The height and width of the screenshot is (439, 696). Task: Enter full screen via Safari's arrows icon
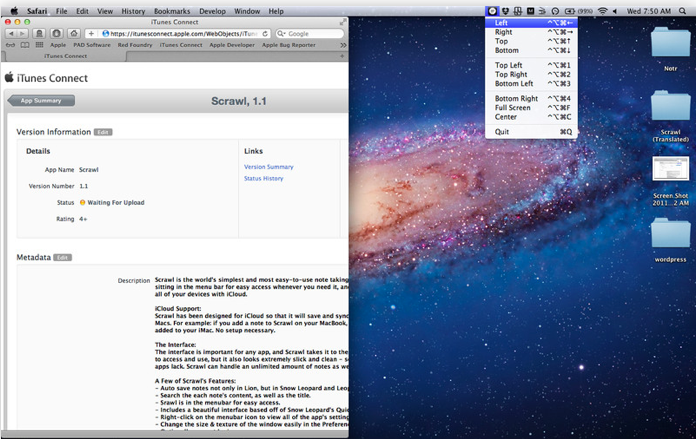coord(343,22)
